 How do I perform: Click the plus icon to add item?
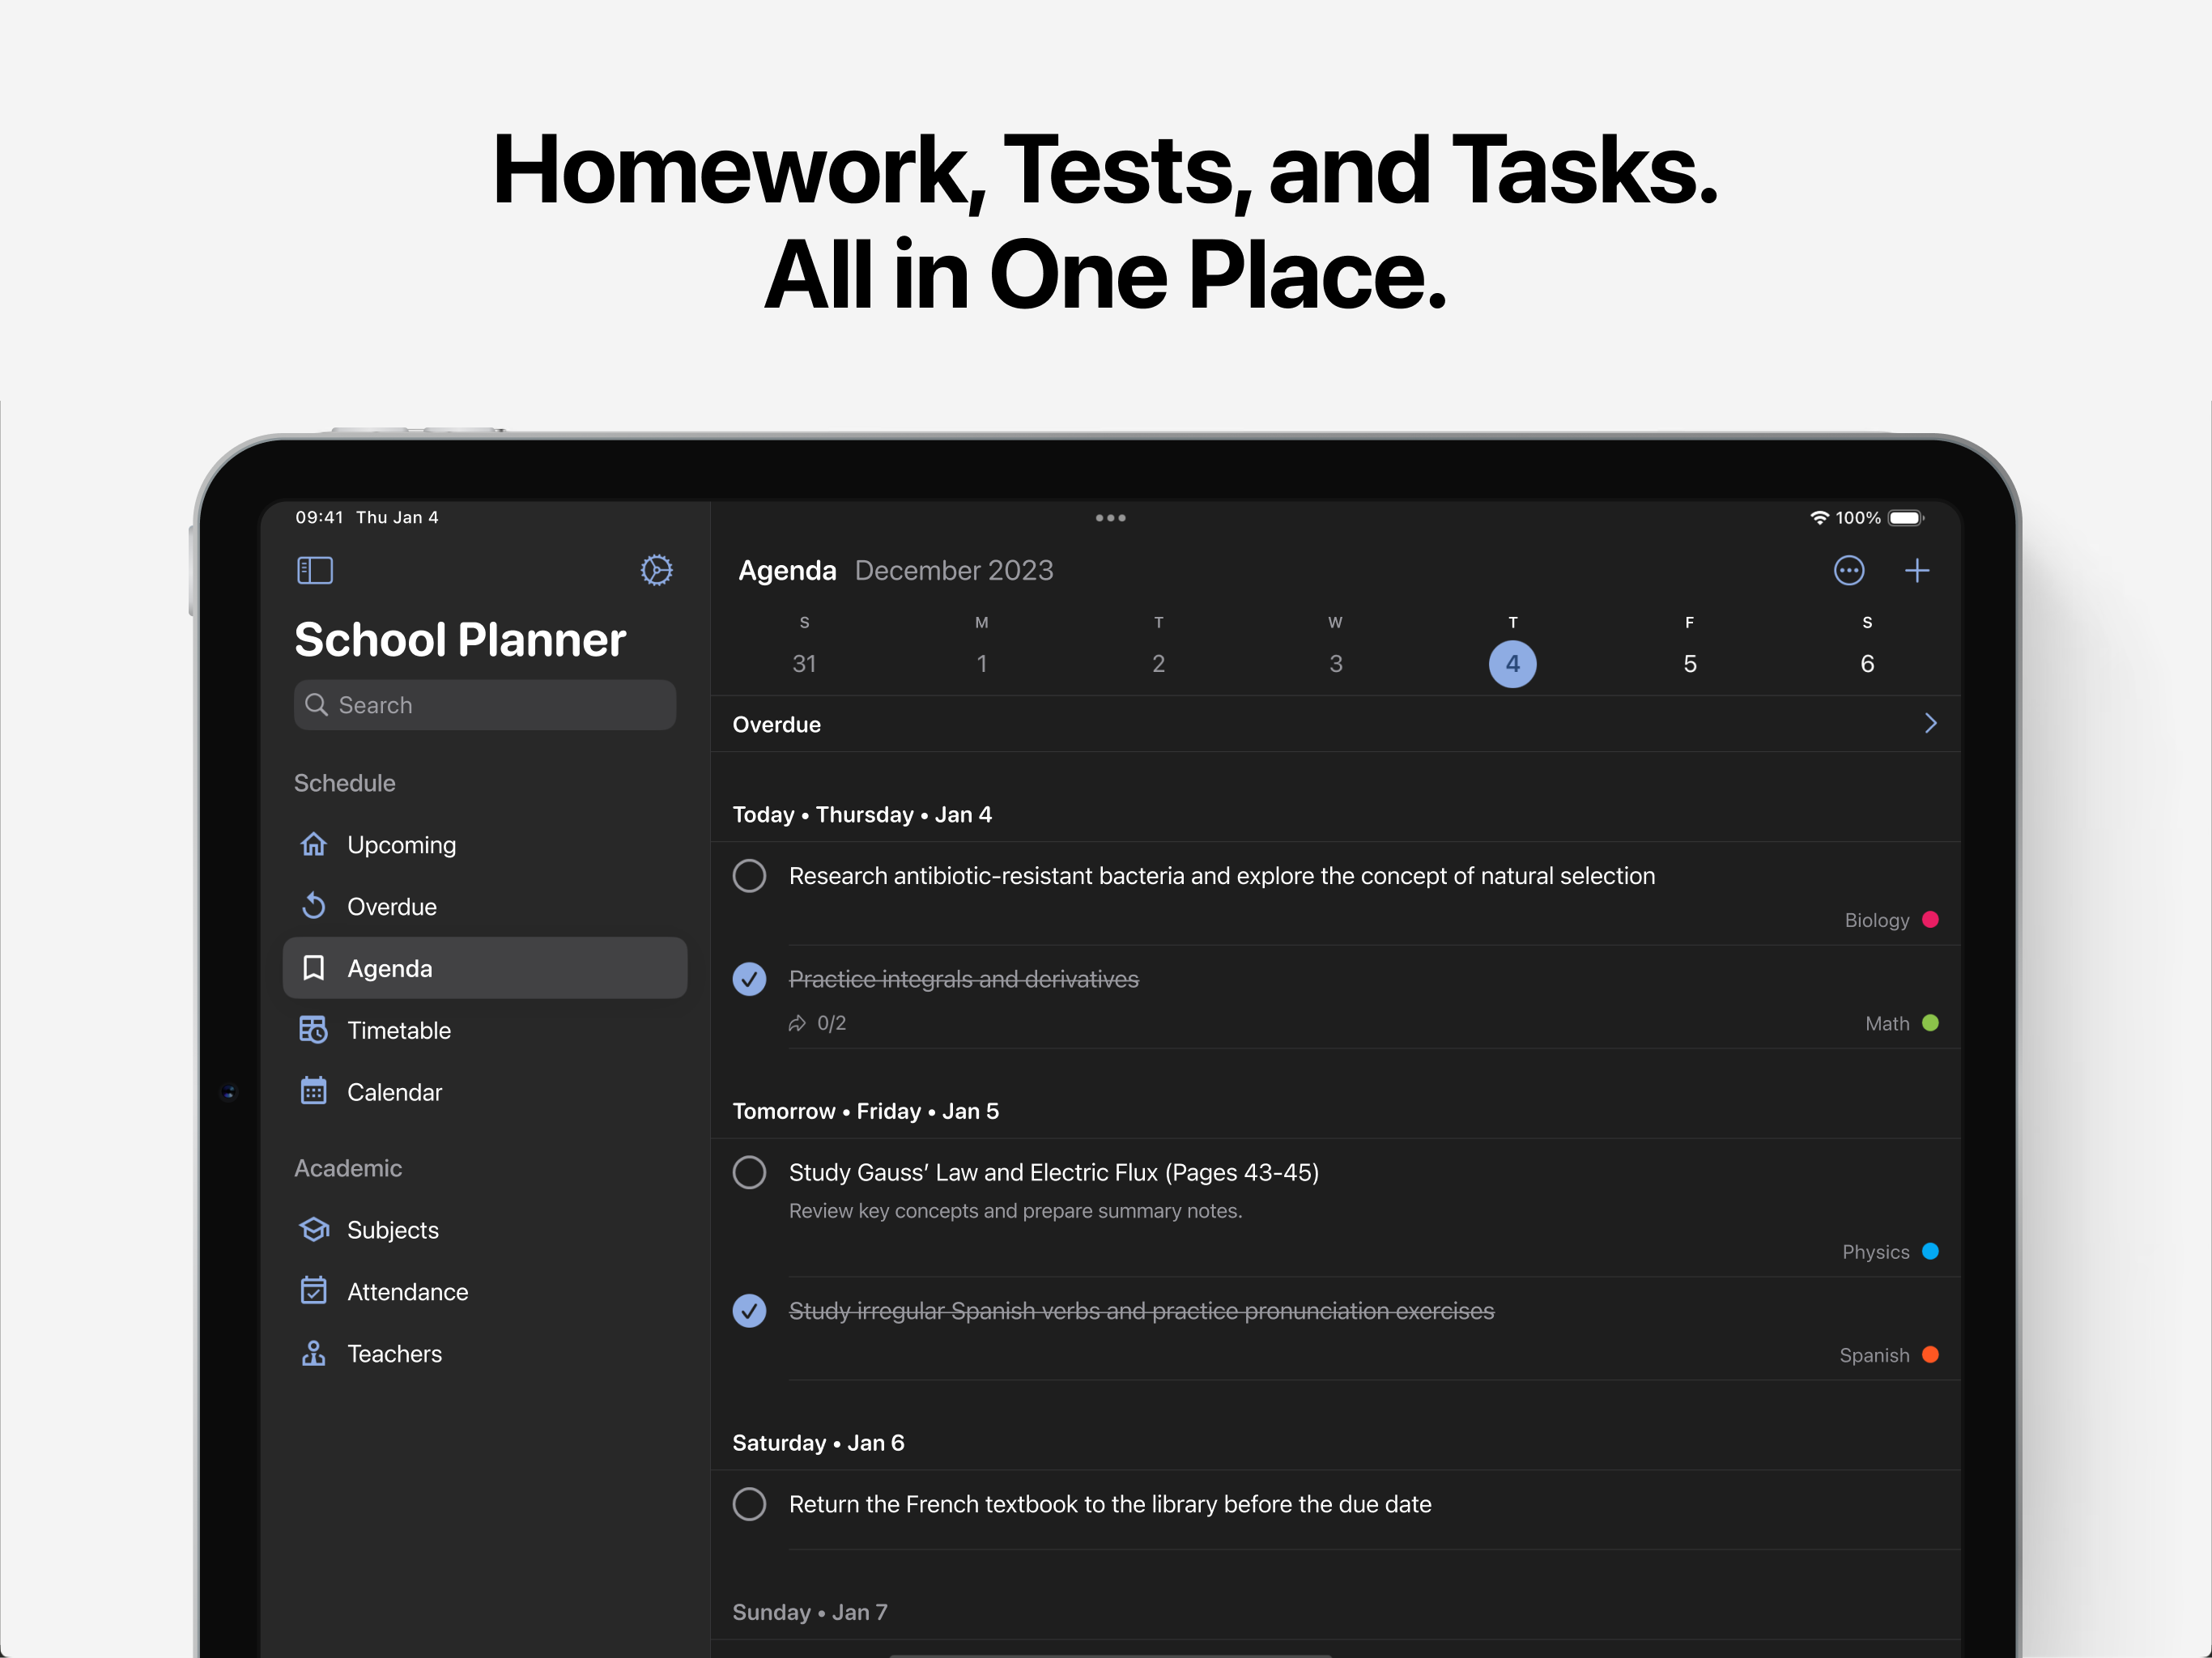1916,570
